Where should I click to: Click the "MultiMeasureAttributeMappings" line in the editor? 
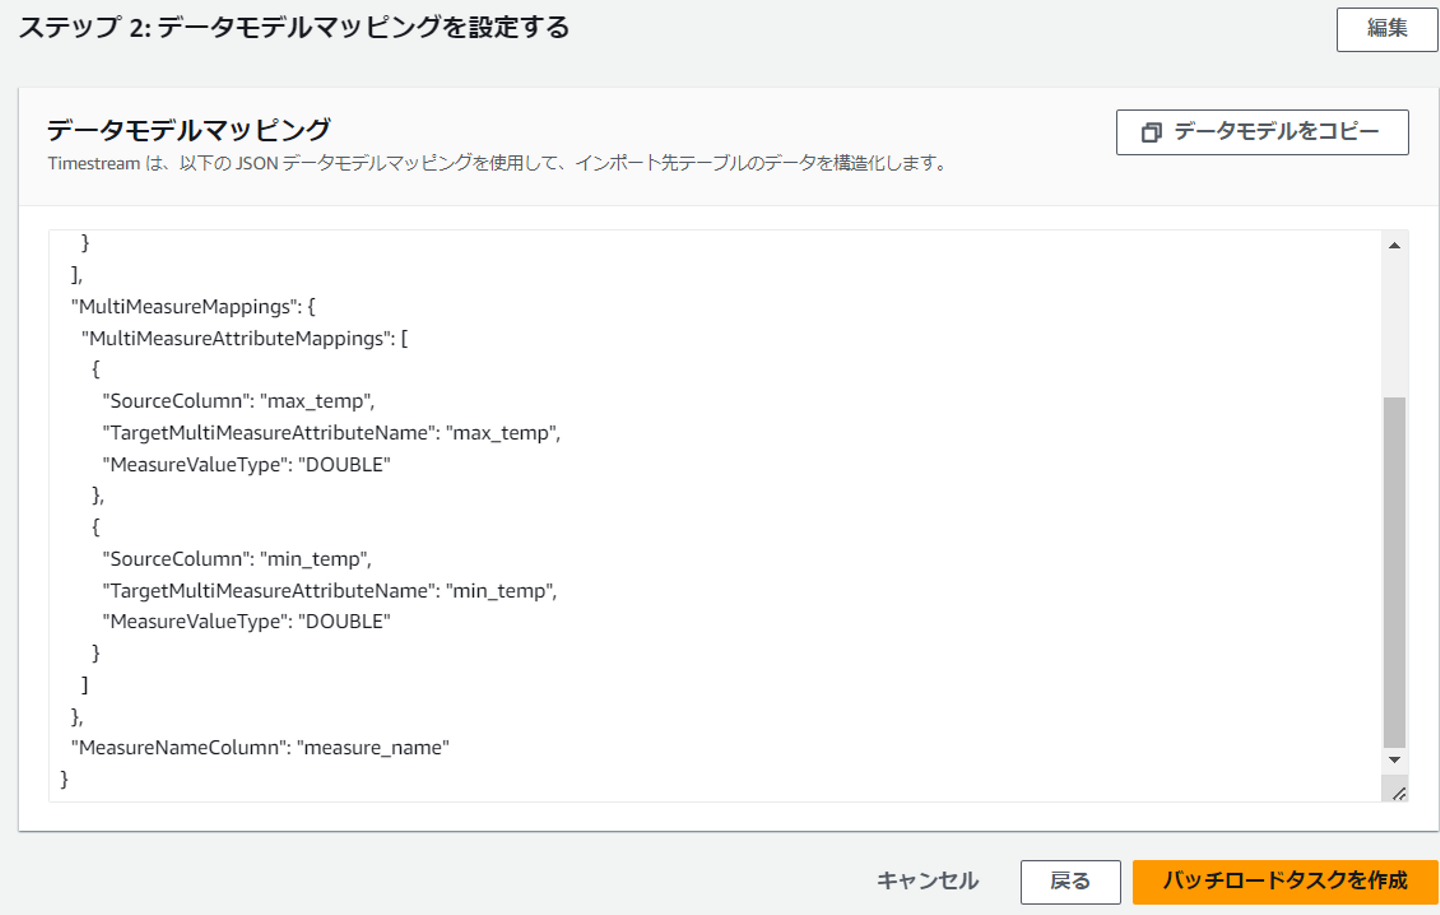click(x=244, y=339)
